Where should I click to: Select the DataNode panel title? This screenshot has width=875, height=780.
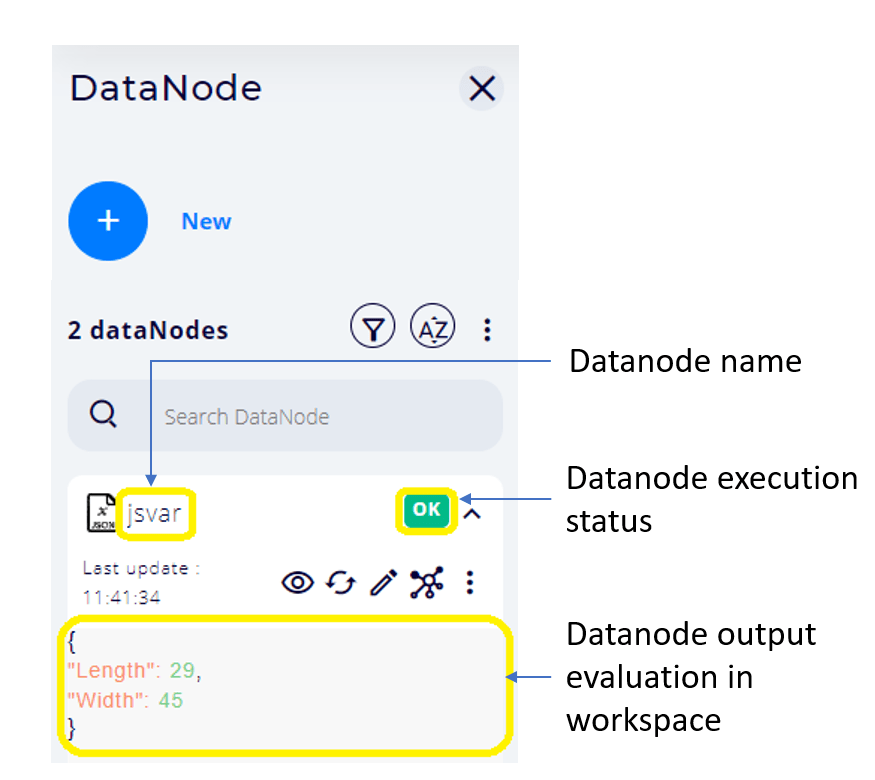pyautogui.click(x=165, y=88)
